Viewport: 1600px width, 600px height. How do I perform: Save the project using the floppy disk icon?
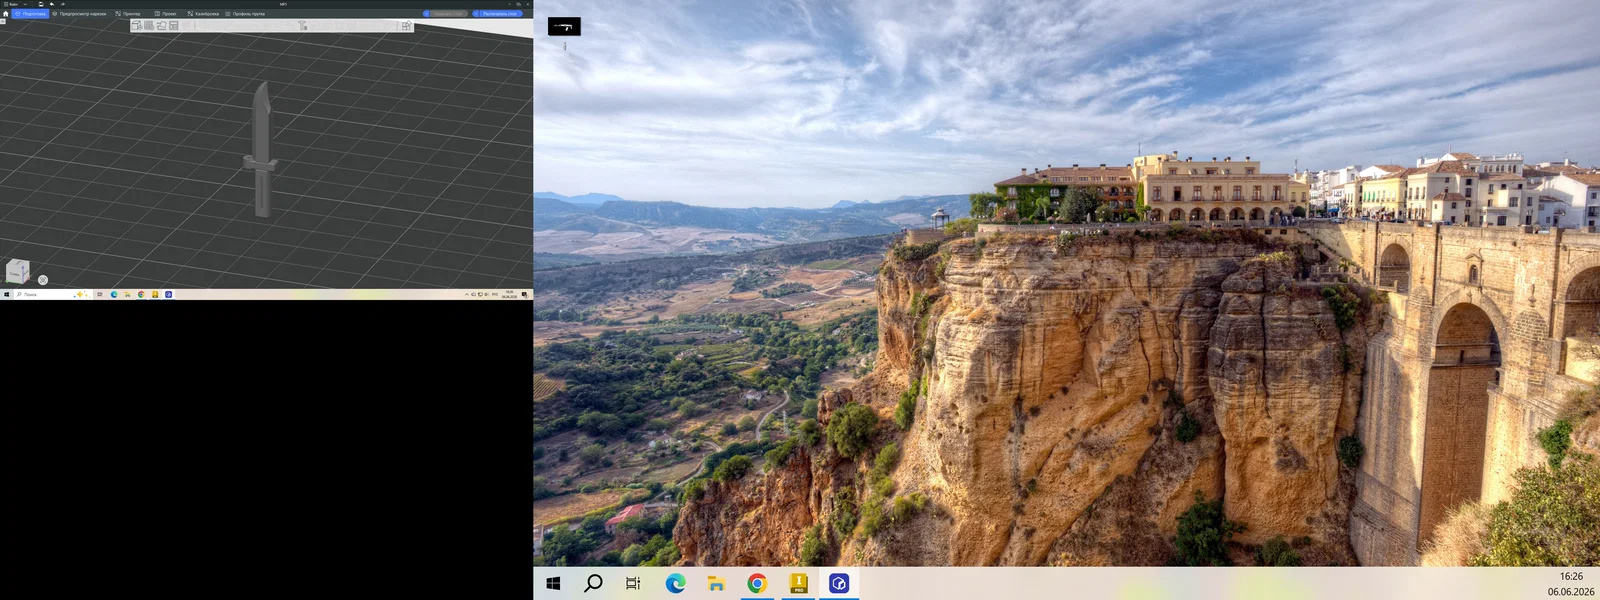pos(41,4)
